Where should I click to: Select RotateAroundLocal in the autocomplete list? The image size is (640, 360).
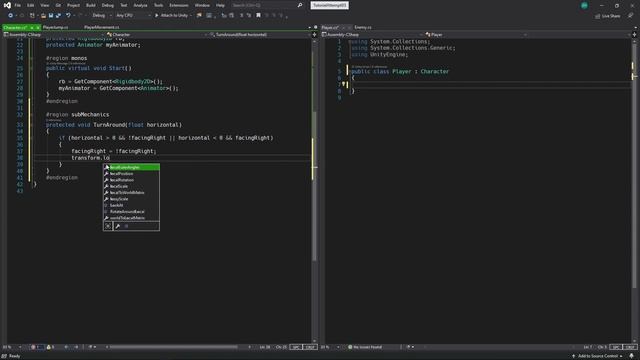(x=131, y=211)
